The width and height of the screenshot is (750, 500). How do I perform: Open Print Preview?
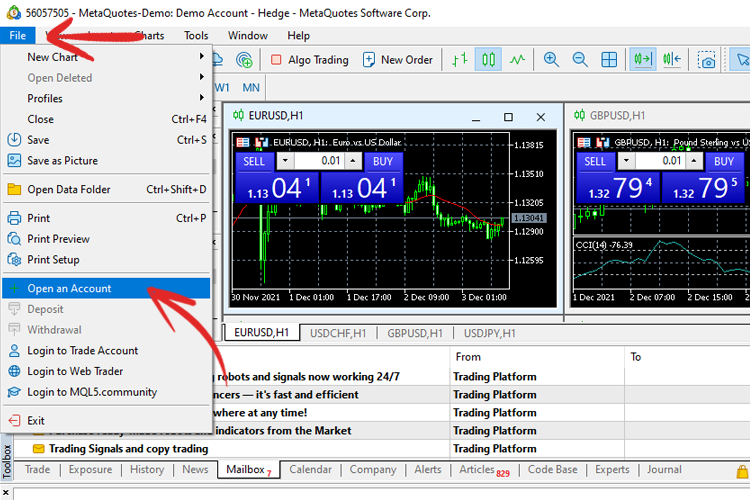[x=106, y=239]
